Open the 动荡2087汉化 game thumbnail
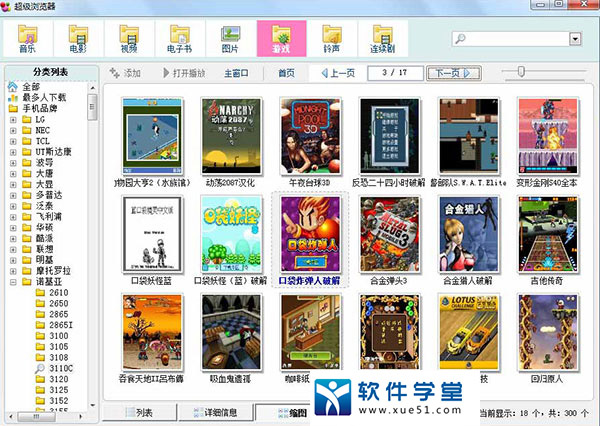This screenshot has width=600, height=426. tap(231, 137)
